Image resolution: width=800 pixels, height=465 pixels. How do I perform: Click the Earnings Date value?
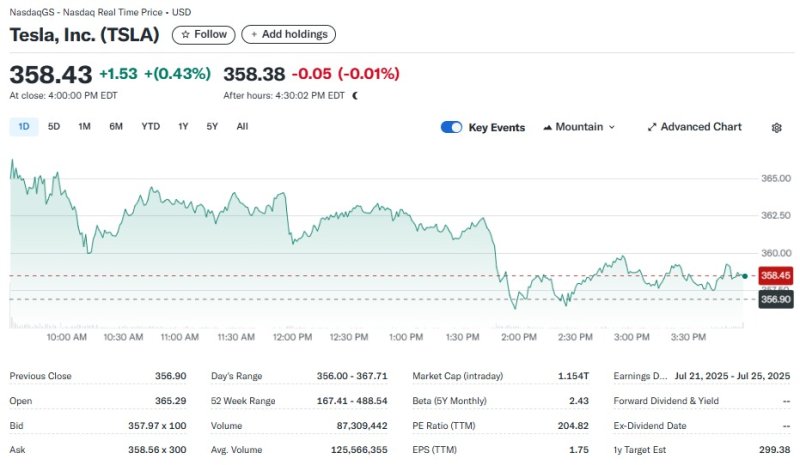click(x=732, y=376)
